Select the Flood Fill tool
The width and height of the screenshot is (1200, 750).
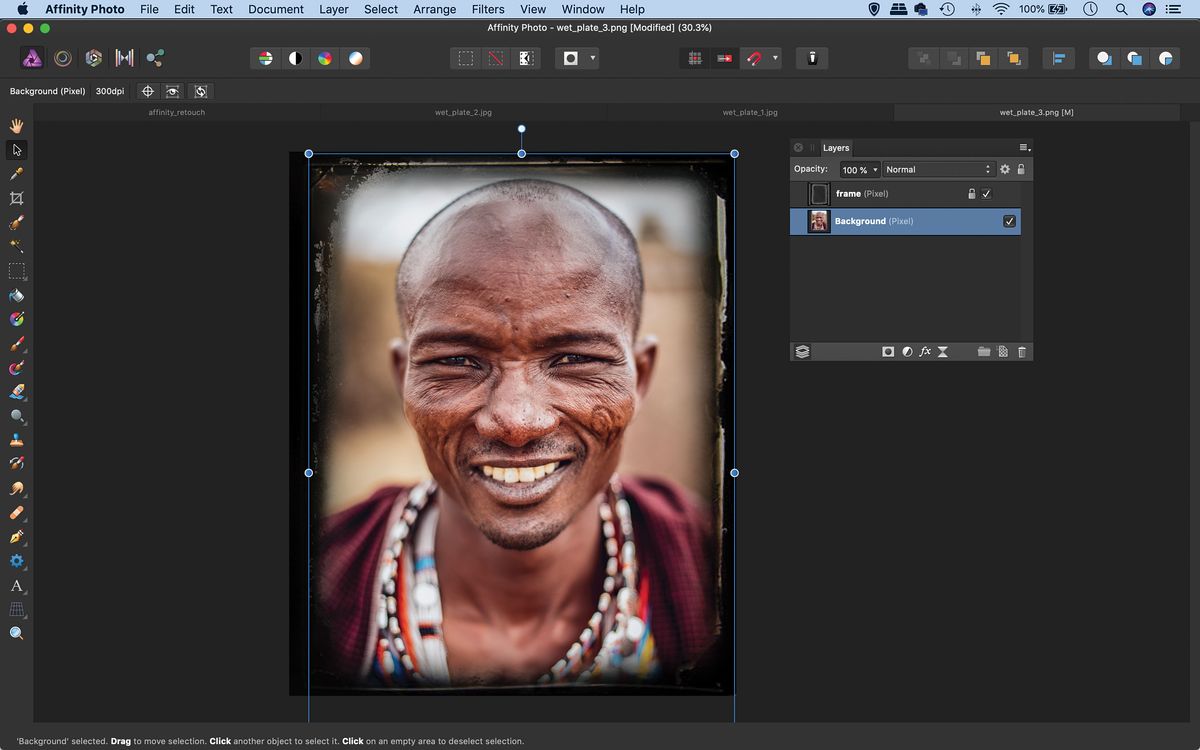click(x=16, y=295)
